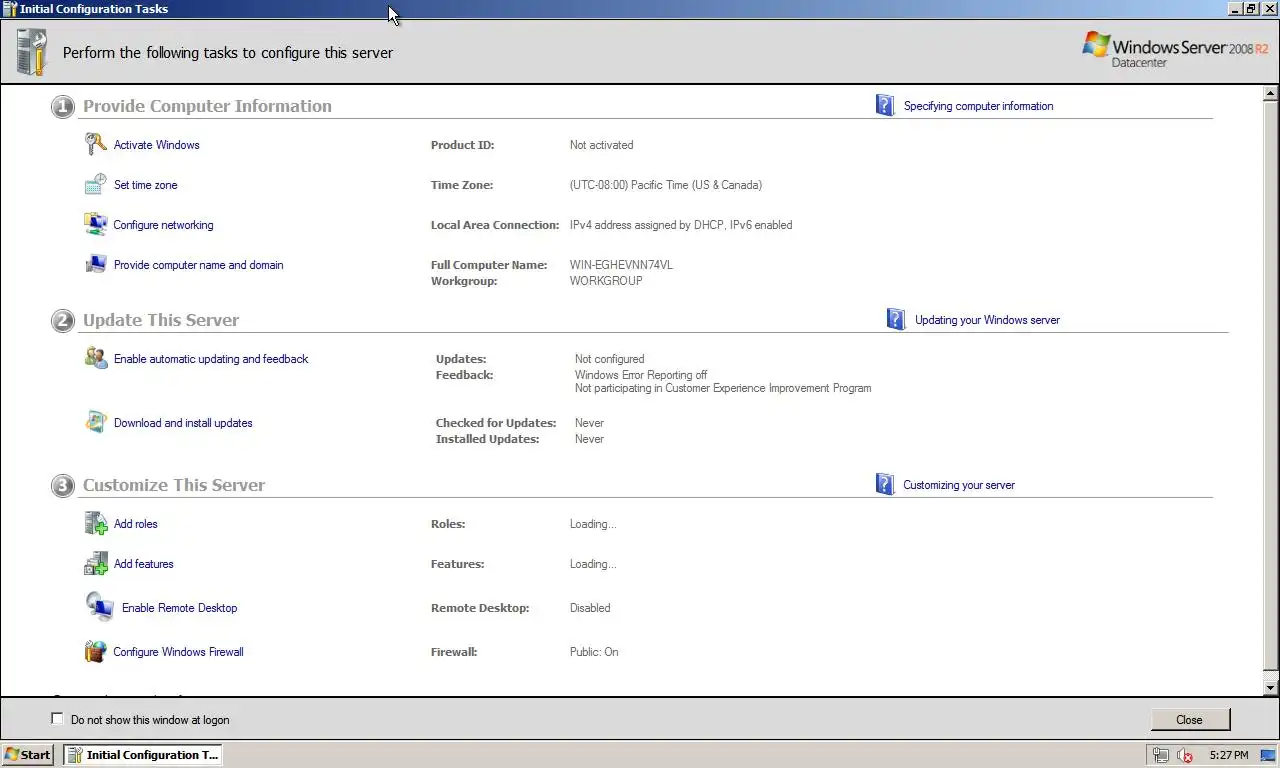The height and width of the screenshot is (768, 1280).
Task: Click the WORKGROUP value text
Action: pyautogui.click(x=606, y=281)
